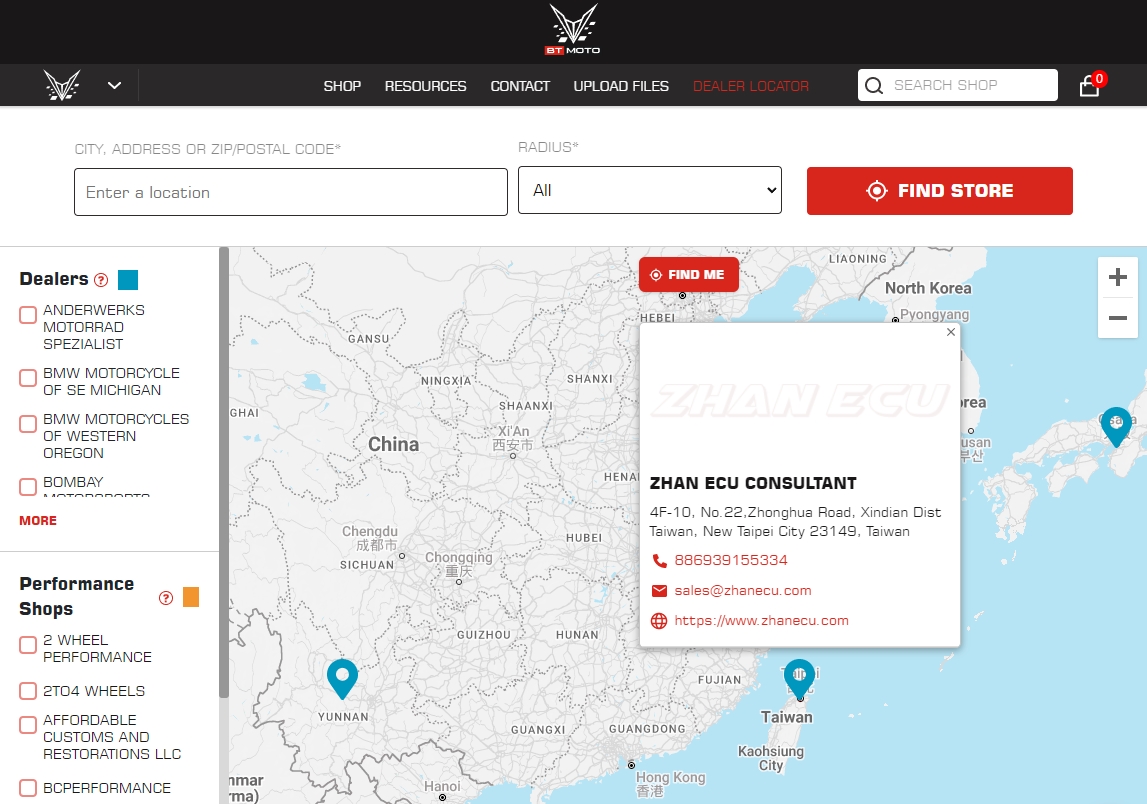Open the Resources menu item

click(x=425, y=86)
